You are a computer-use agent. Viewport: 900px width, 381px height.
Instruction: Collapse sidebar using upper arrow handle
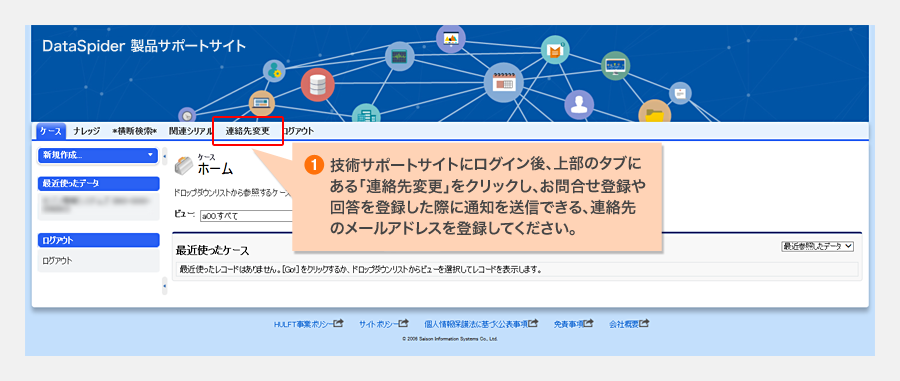click(165, 156)
